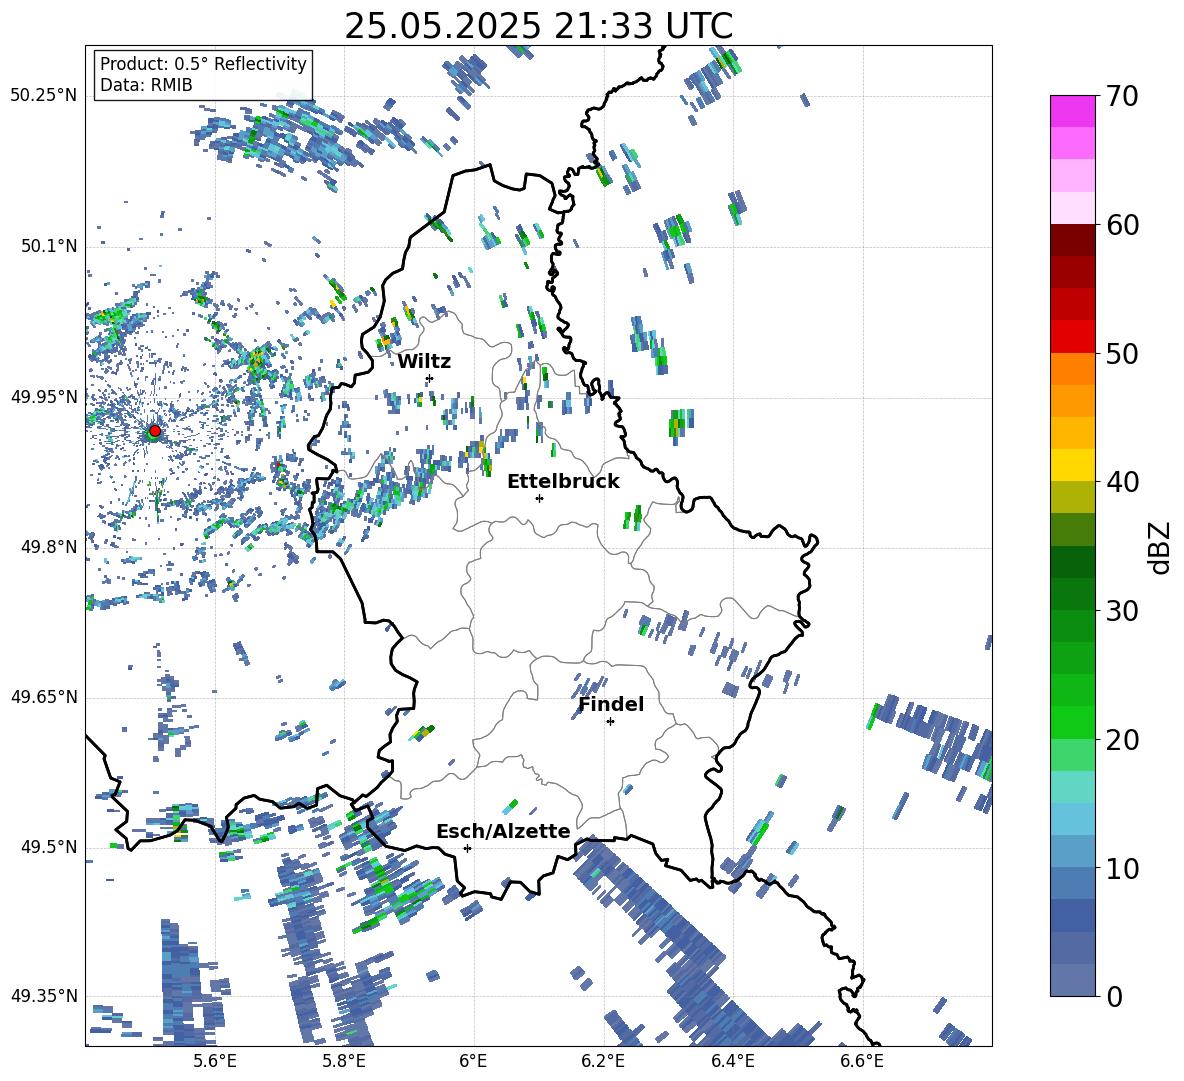Click the 5.6°E longitude label
The height and width of the screenshot is (1081, 1184).
(214, 1061)
